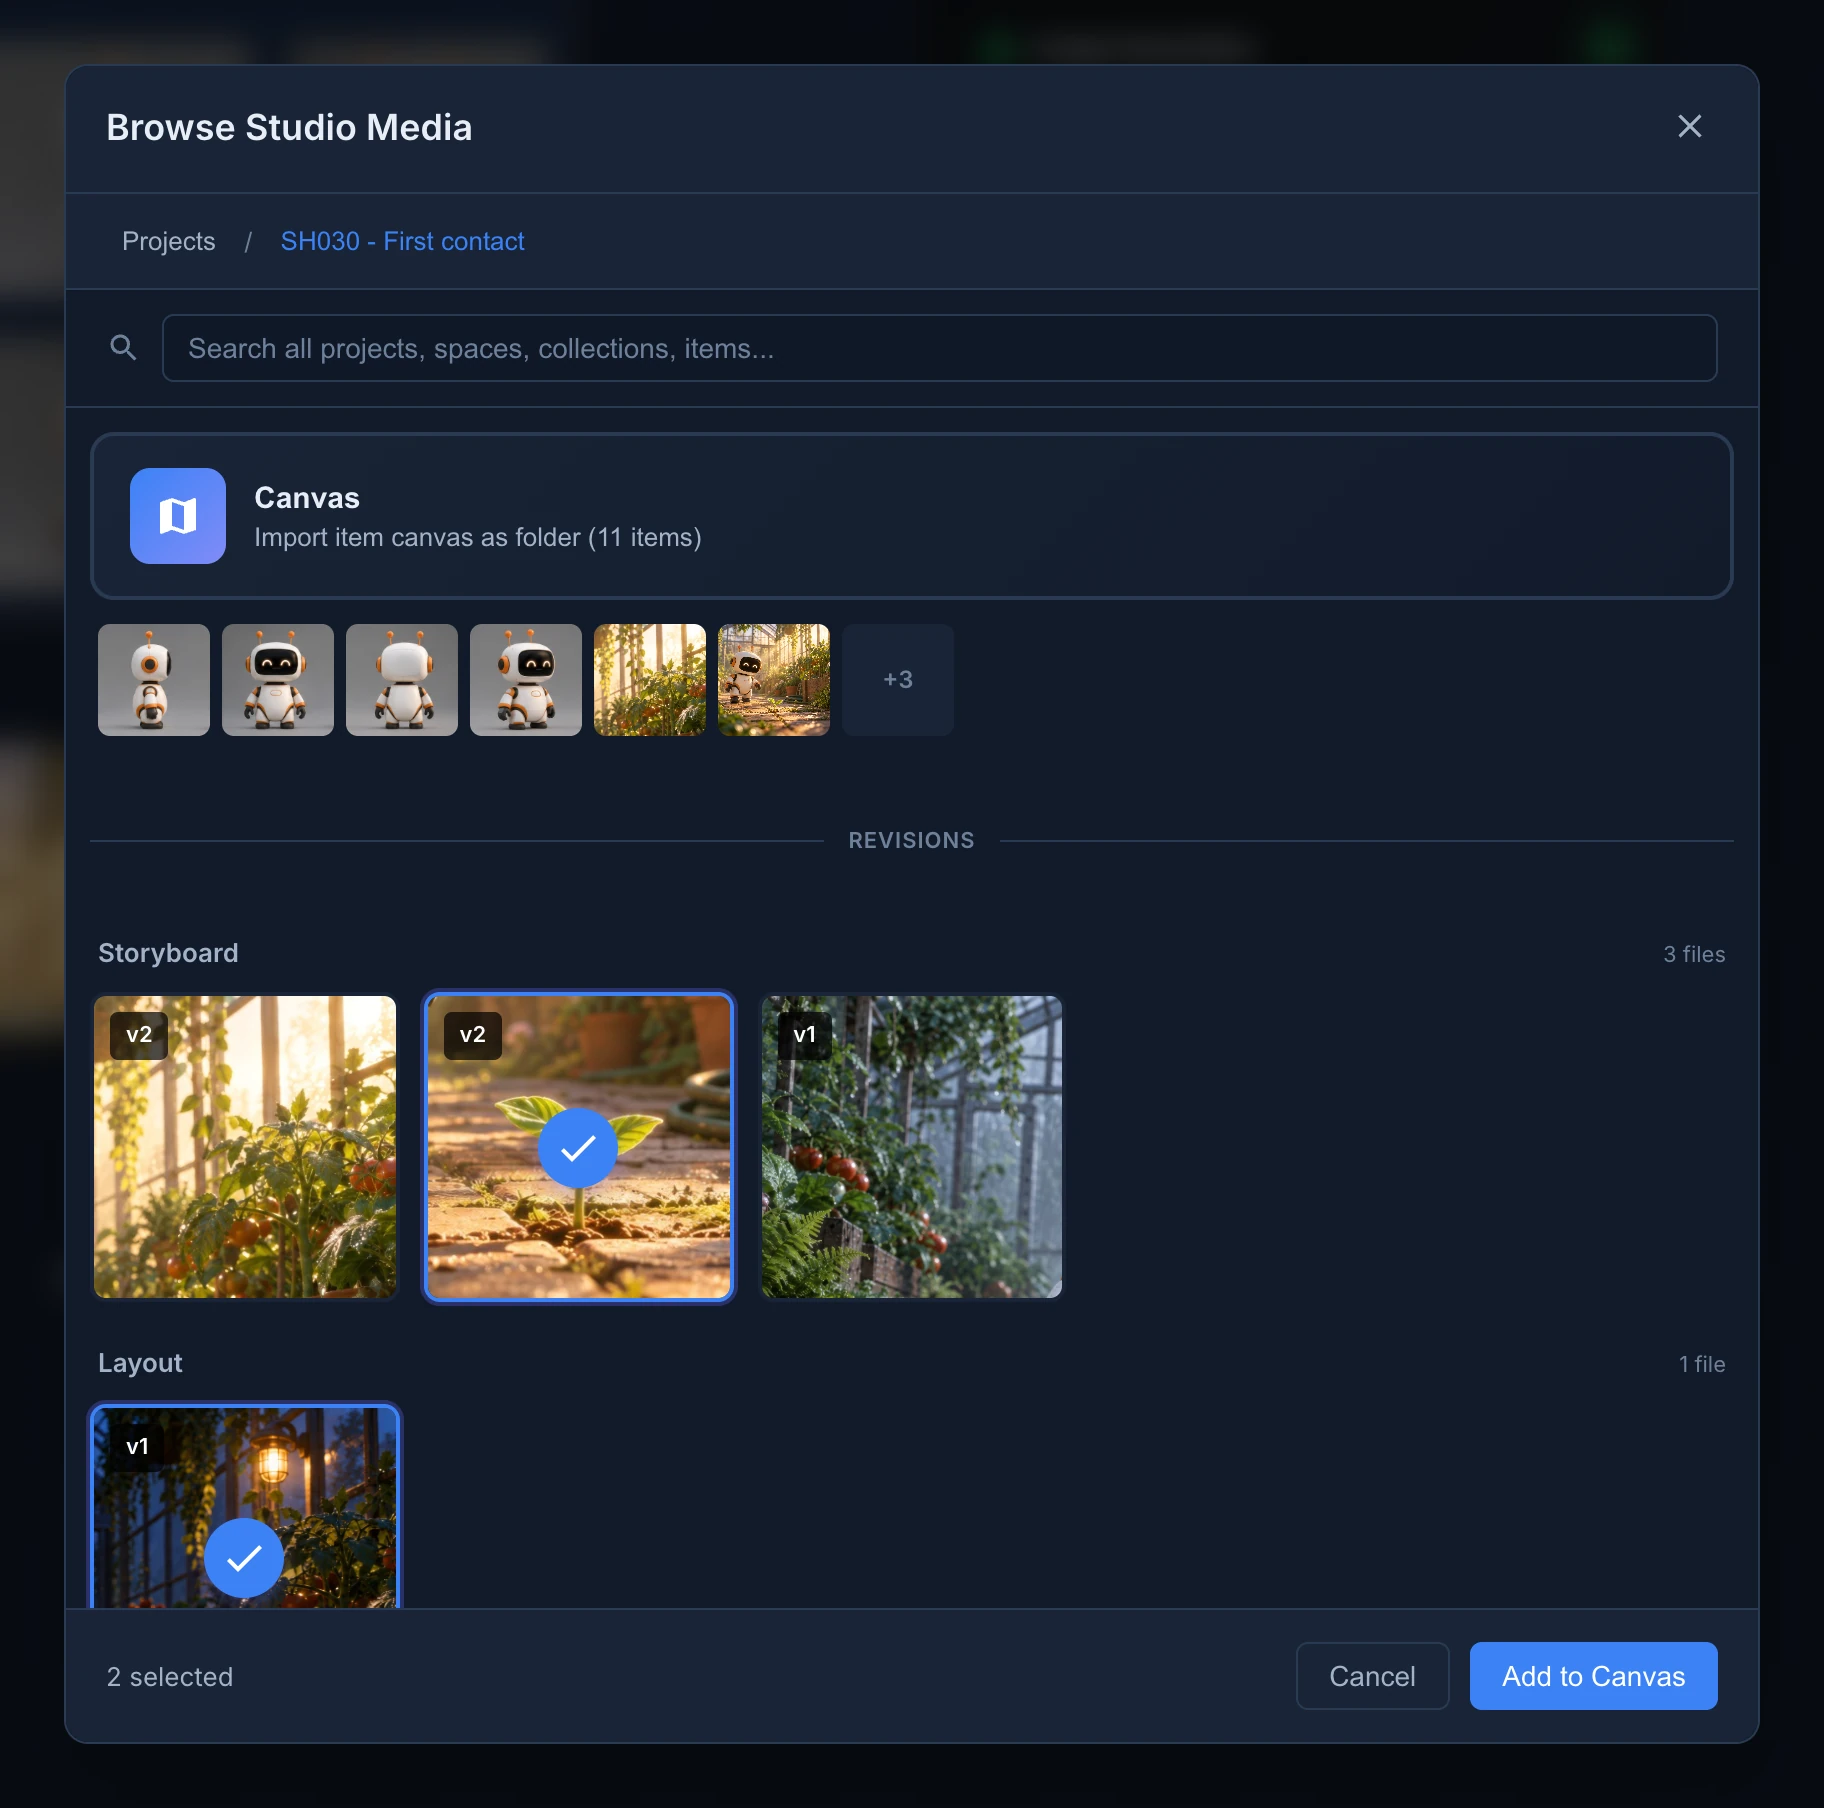The width and height of the screenshot is (1824, 1808).
Task: Click v2 badge on seedling image
Action: (x=472, y=1034)
